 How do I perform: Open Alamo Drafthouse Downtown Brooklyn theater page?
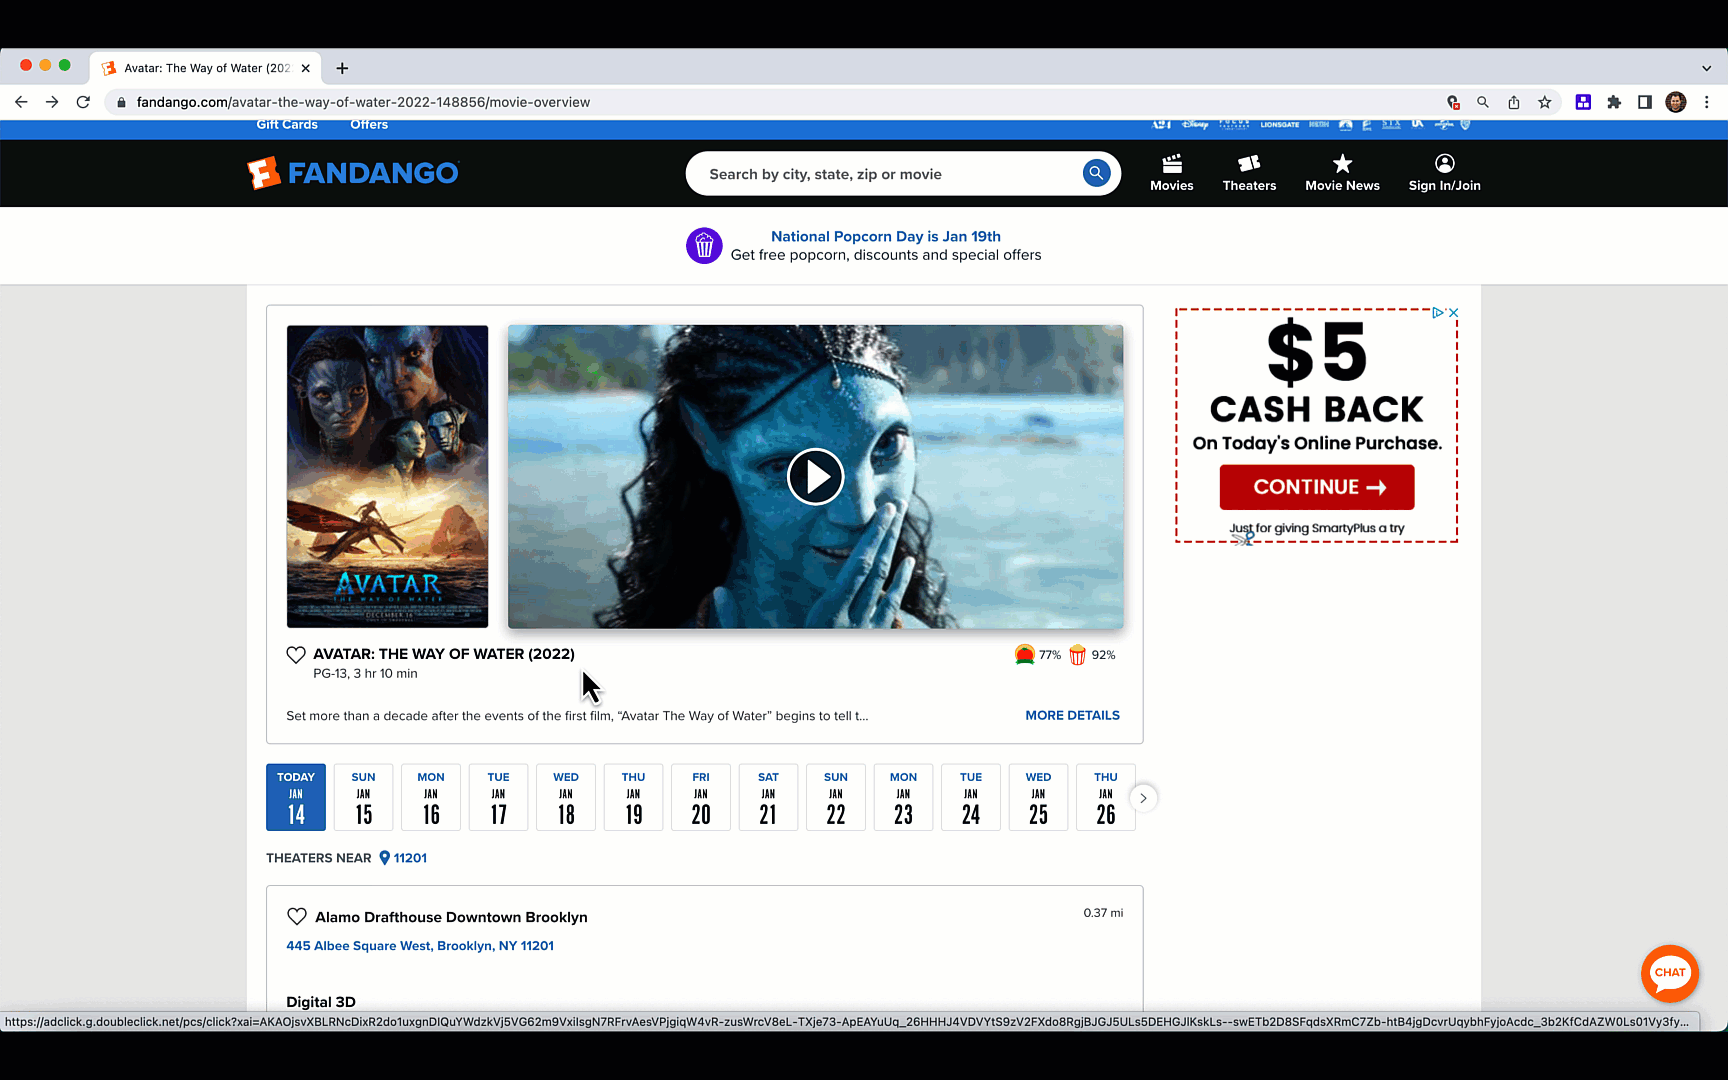click(451, 917)
